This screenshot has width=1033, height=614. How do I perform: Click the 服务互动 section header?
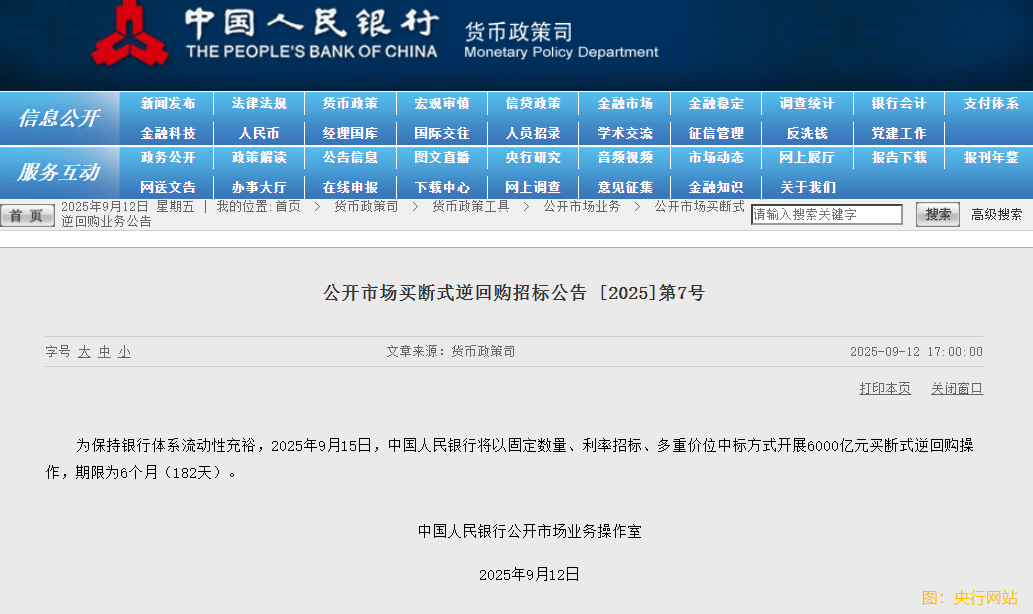(x=59, y=172)
